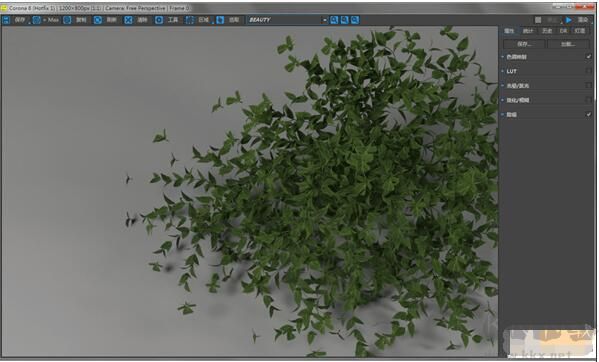The width and height of the screenshot is (599, 362).
Task: Enable the Bloom/Glare checkbox
Action: point(588,86)
